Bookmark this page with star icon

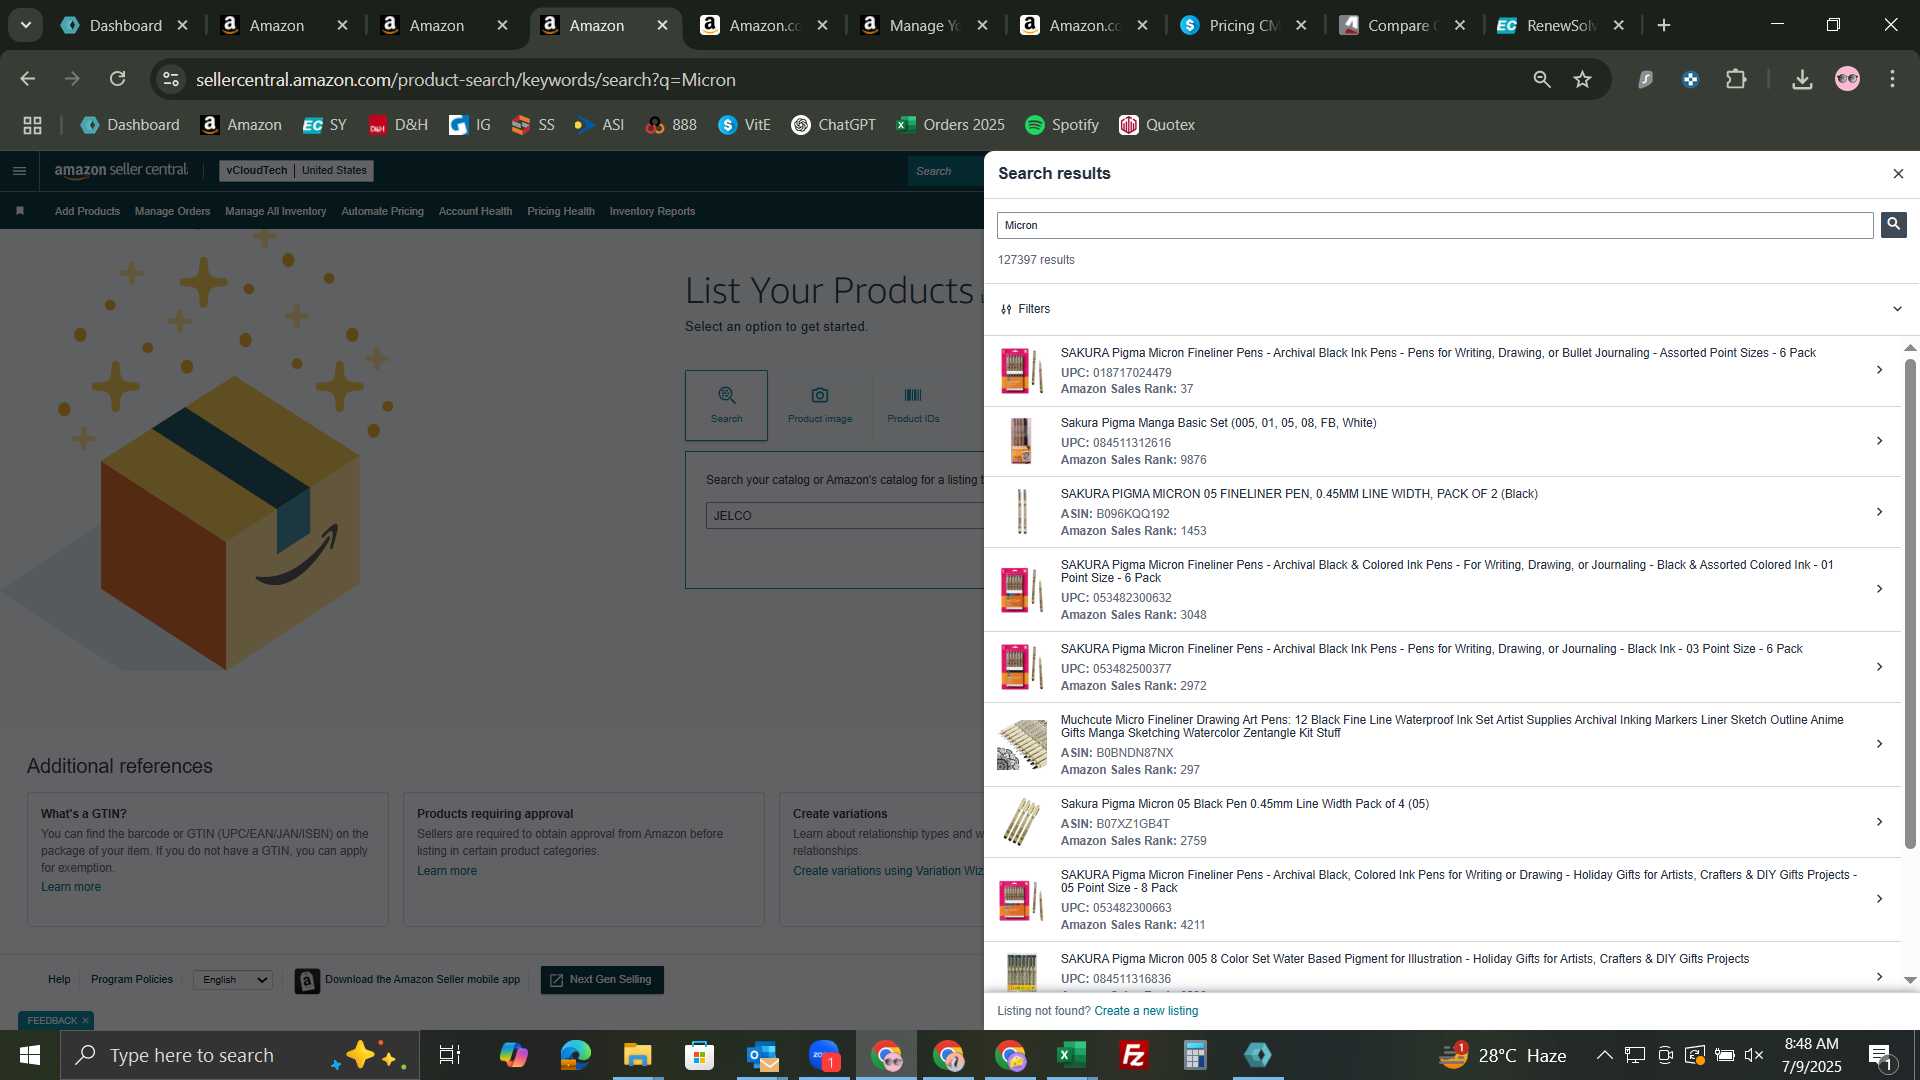1582,79
